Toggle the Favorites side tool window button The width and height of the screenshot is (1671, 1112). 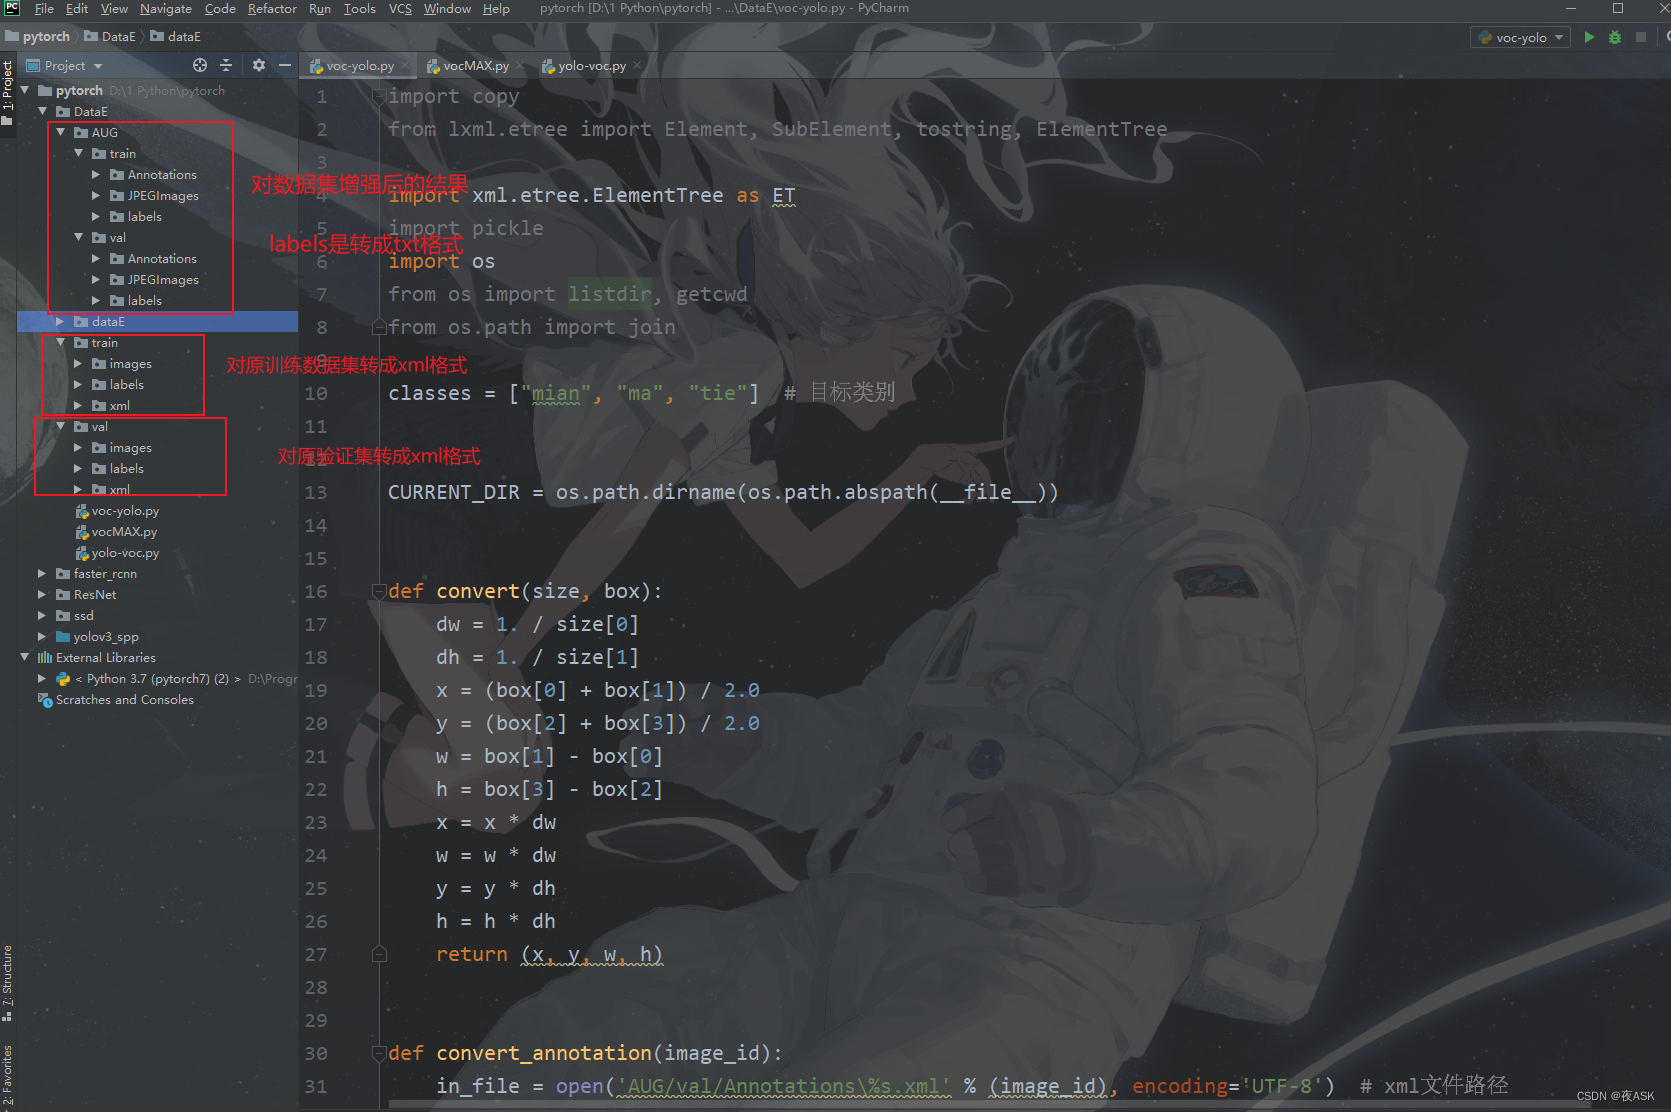coord(8,1076)
